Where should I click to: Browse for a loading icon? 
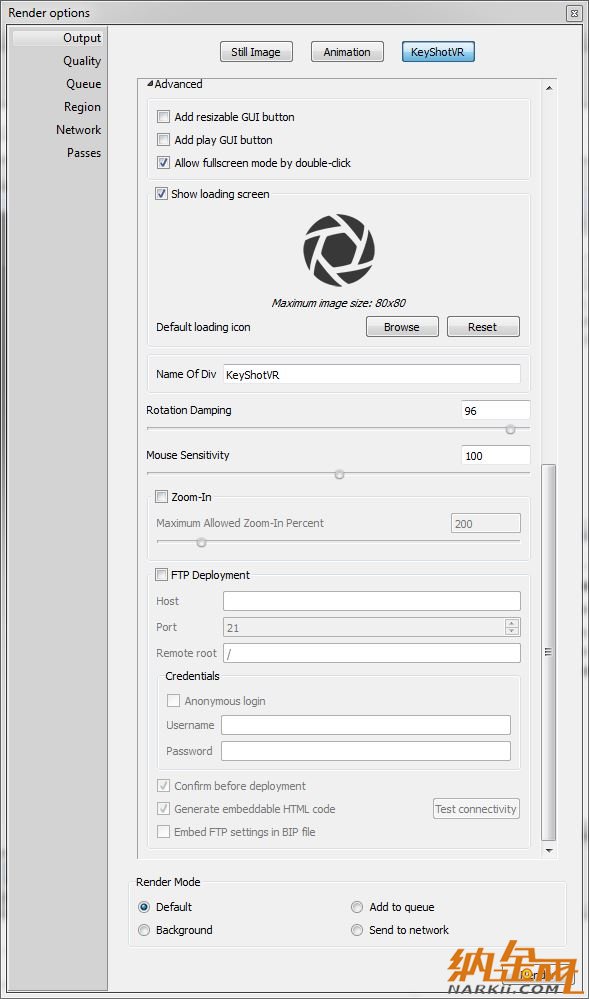click(402, 327)
